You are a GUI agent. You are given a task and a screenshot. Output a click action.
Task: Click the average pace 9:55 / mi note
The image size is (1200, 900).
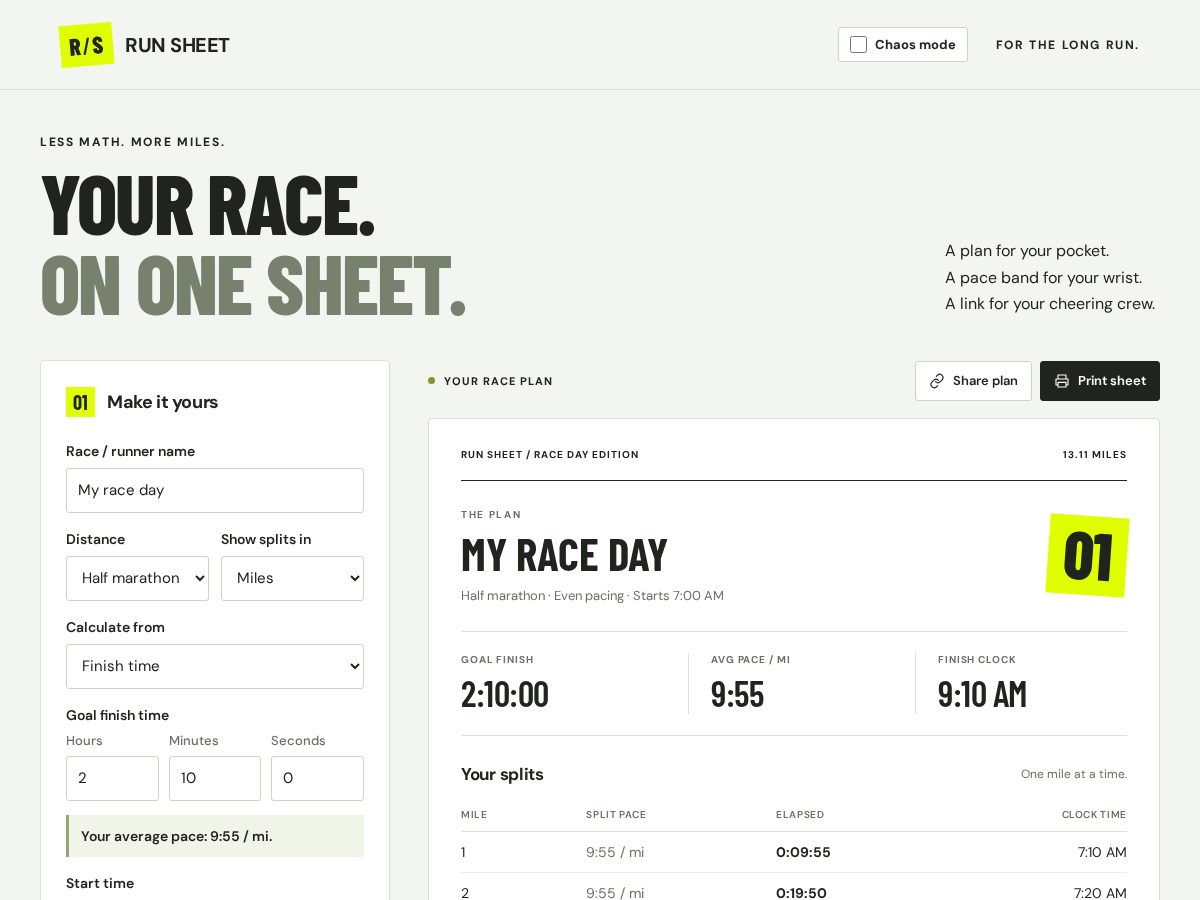tap(215, 836)
